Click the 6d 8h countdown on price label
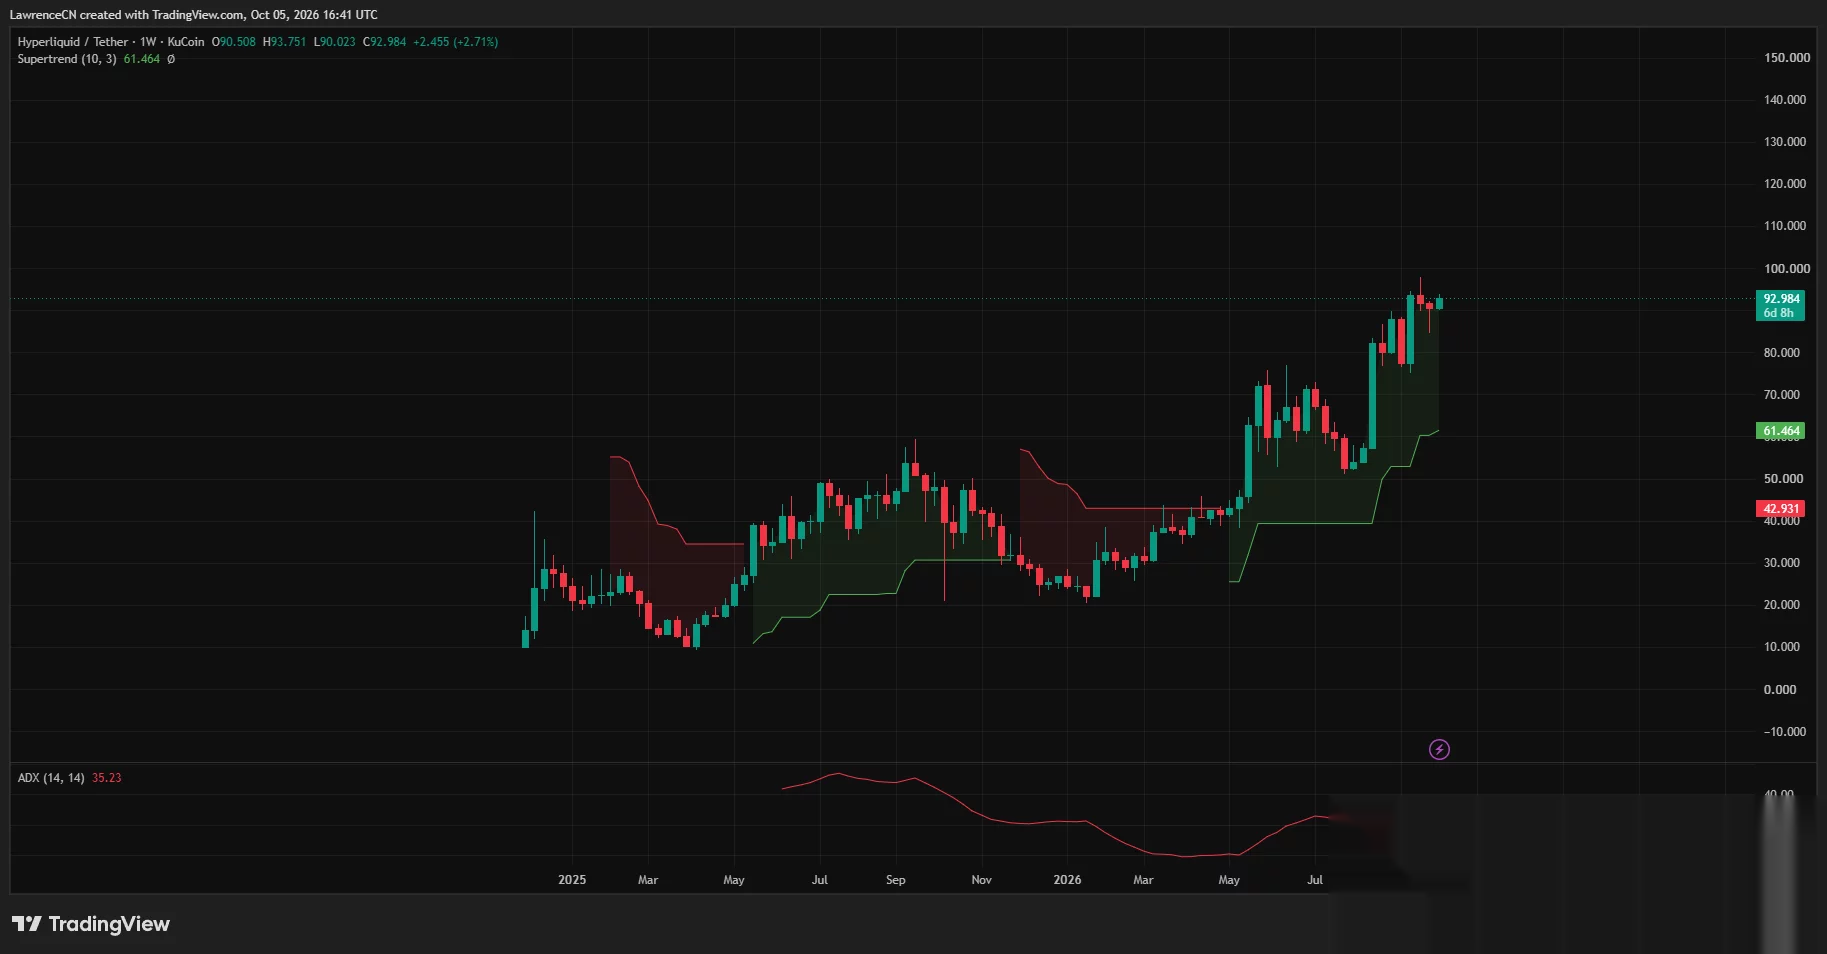 1778,313
